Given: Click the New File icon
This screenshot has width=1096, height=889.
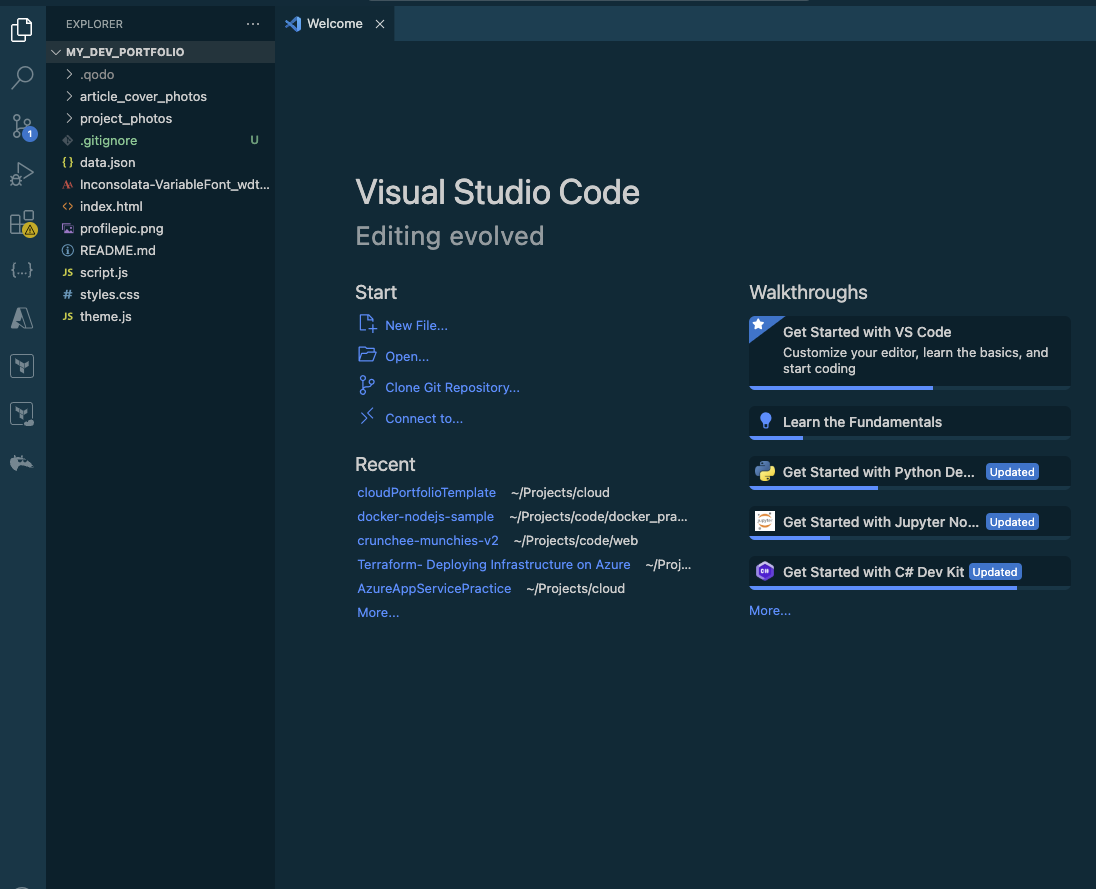Looking at the screenshot, I should click(367, 323).
